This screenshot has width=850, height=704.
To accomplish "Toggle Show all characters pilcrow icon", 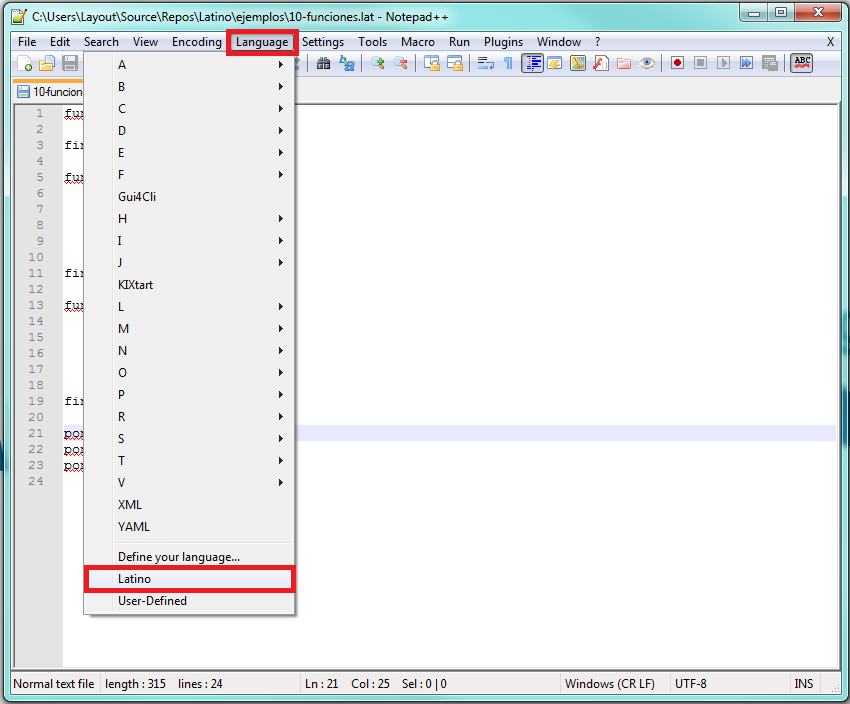I will [508, 63].
